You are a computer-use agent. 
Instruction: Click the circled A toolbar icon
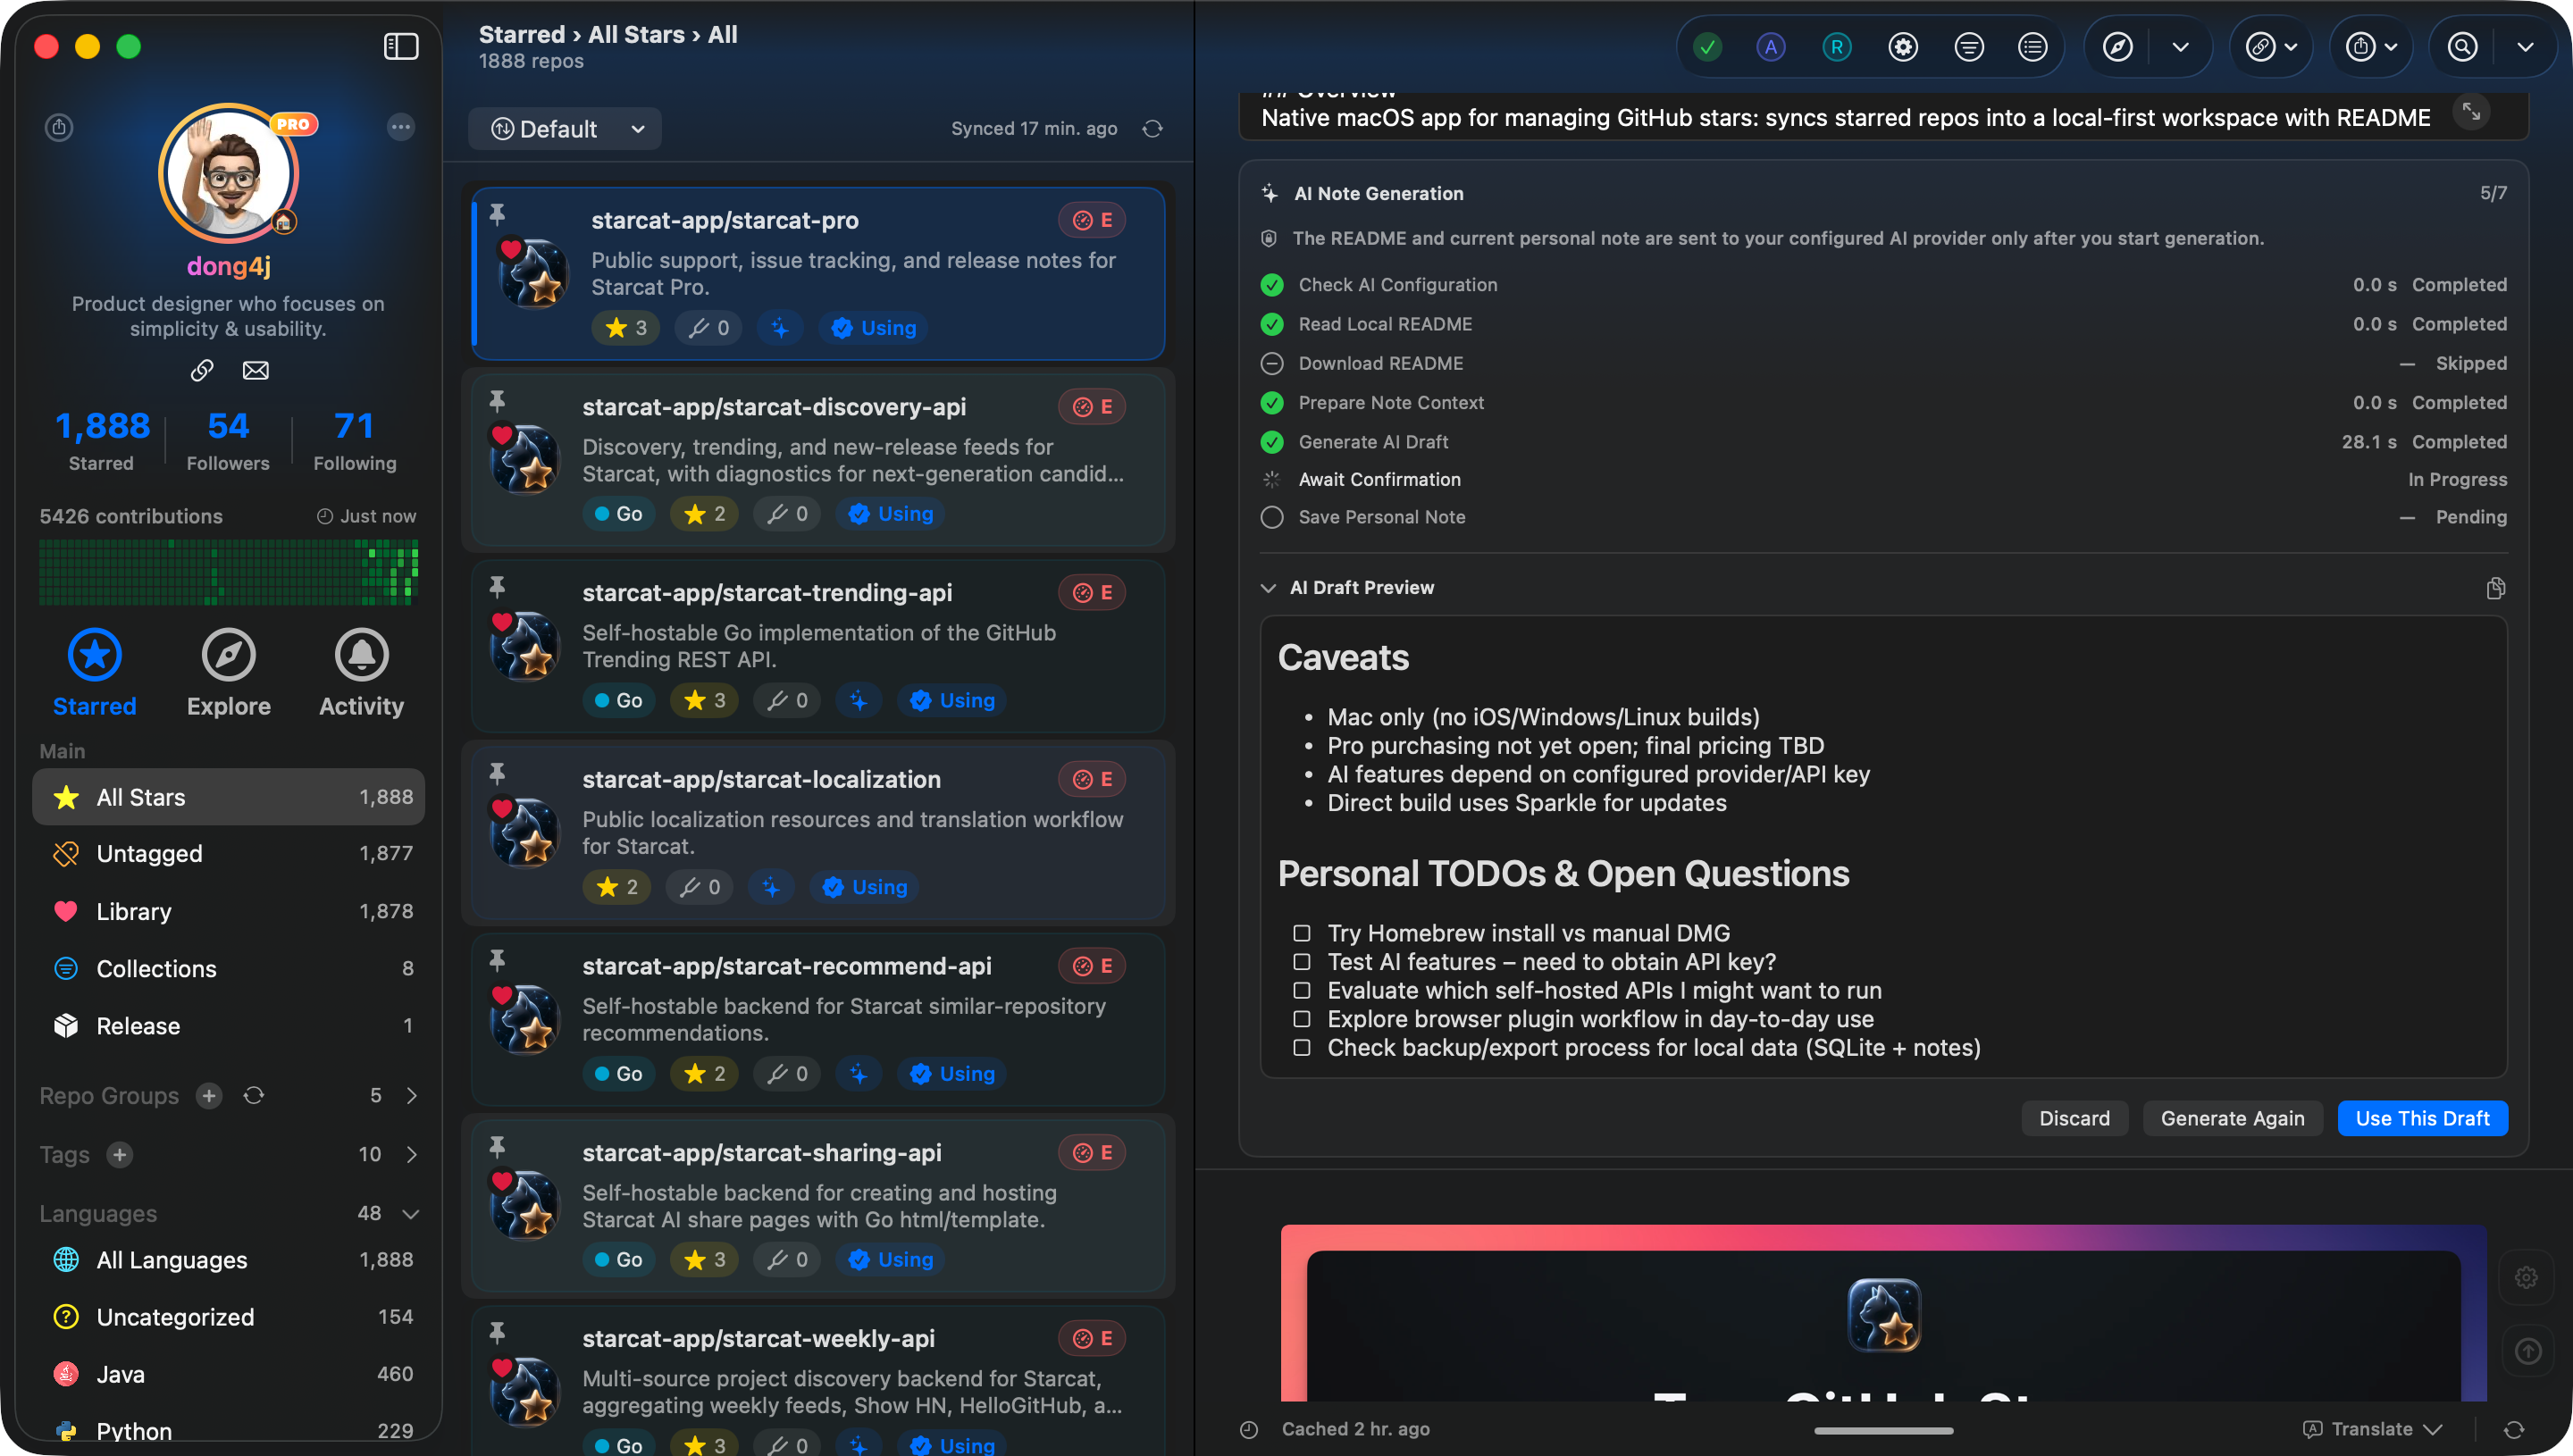pyautogui.click(x=1771, y=47)
